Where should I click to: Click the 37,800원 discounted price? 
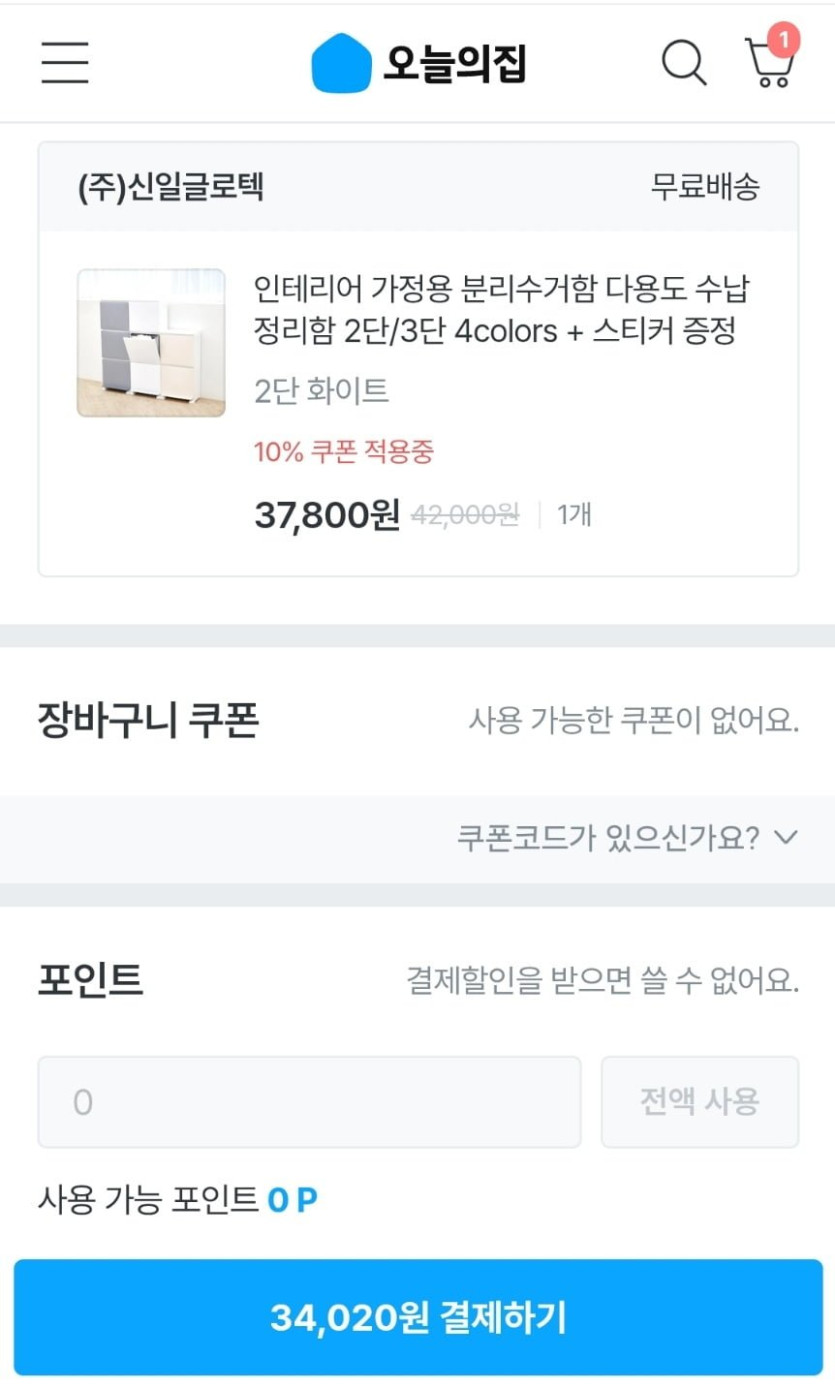(327, 516)
